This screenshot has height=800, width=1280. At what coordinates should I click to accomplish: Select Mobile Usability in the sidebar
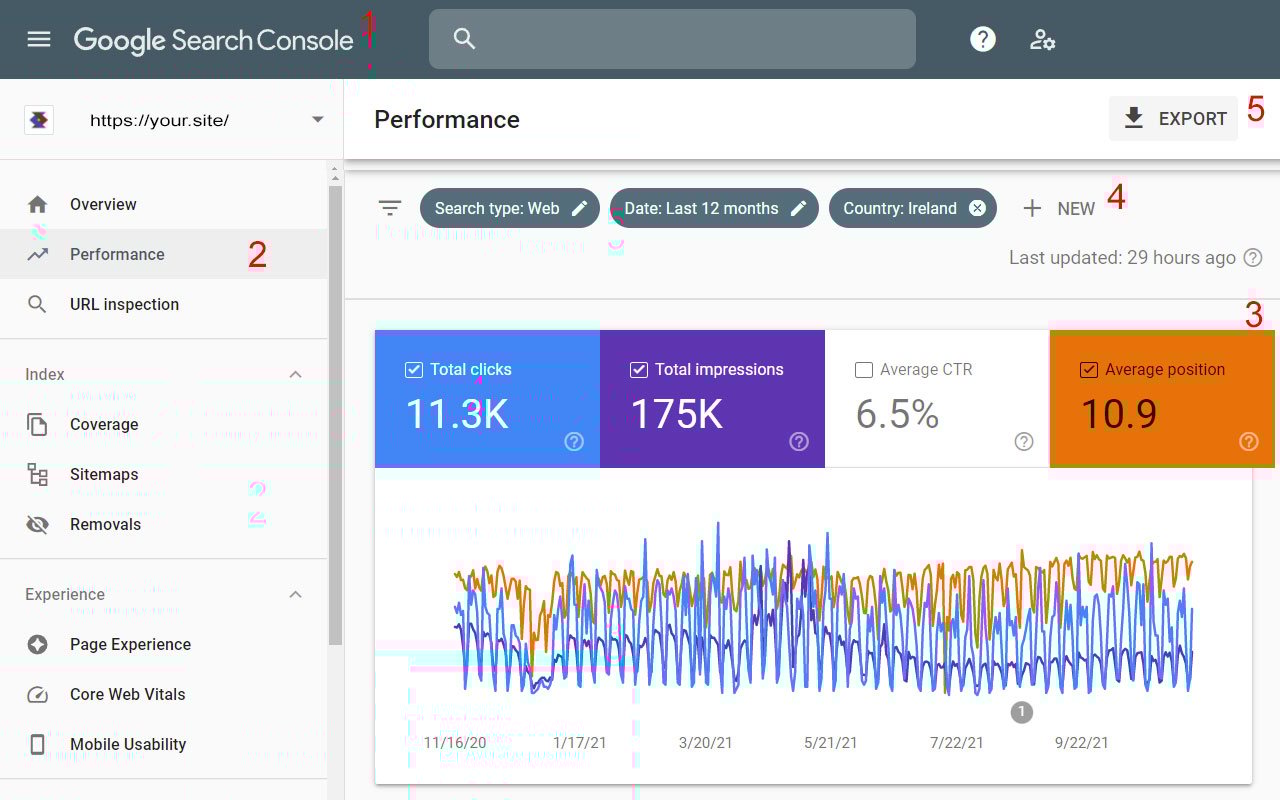[x=128, y=744]
